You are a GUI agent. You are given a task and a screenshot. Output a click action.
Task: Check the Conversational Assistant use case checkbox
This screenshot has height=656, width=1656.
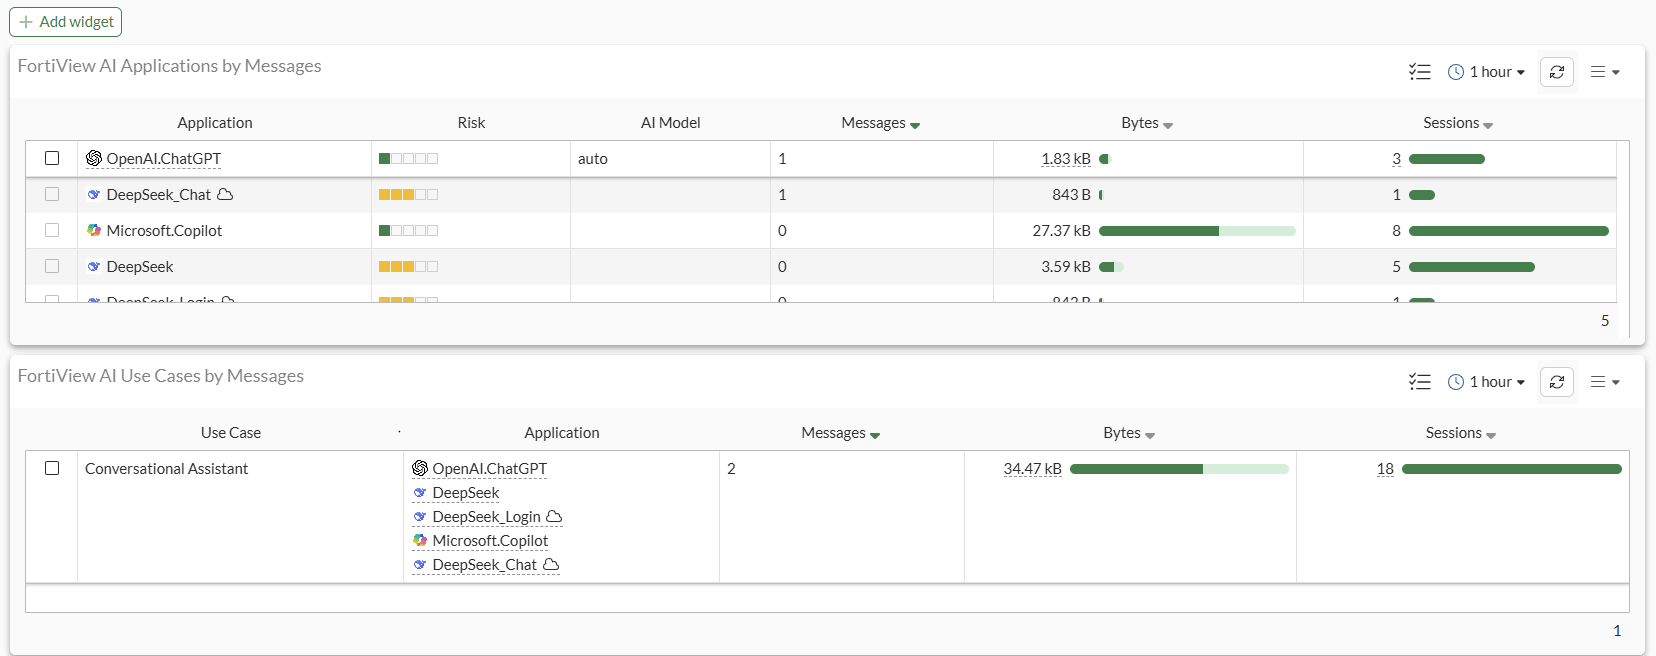click(52, 468)
